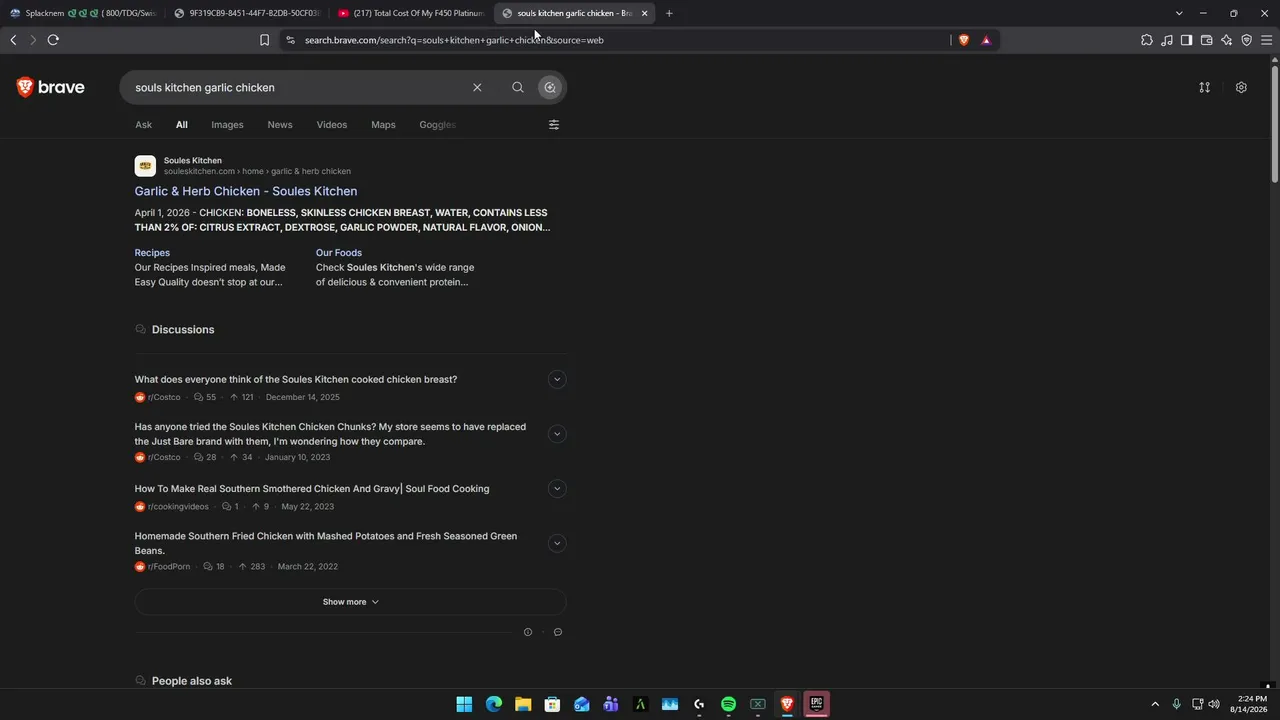Open the Homemade Southern Fried Chicken discussion title
The image size is (1280, 720).
click(x=326, y=543)
